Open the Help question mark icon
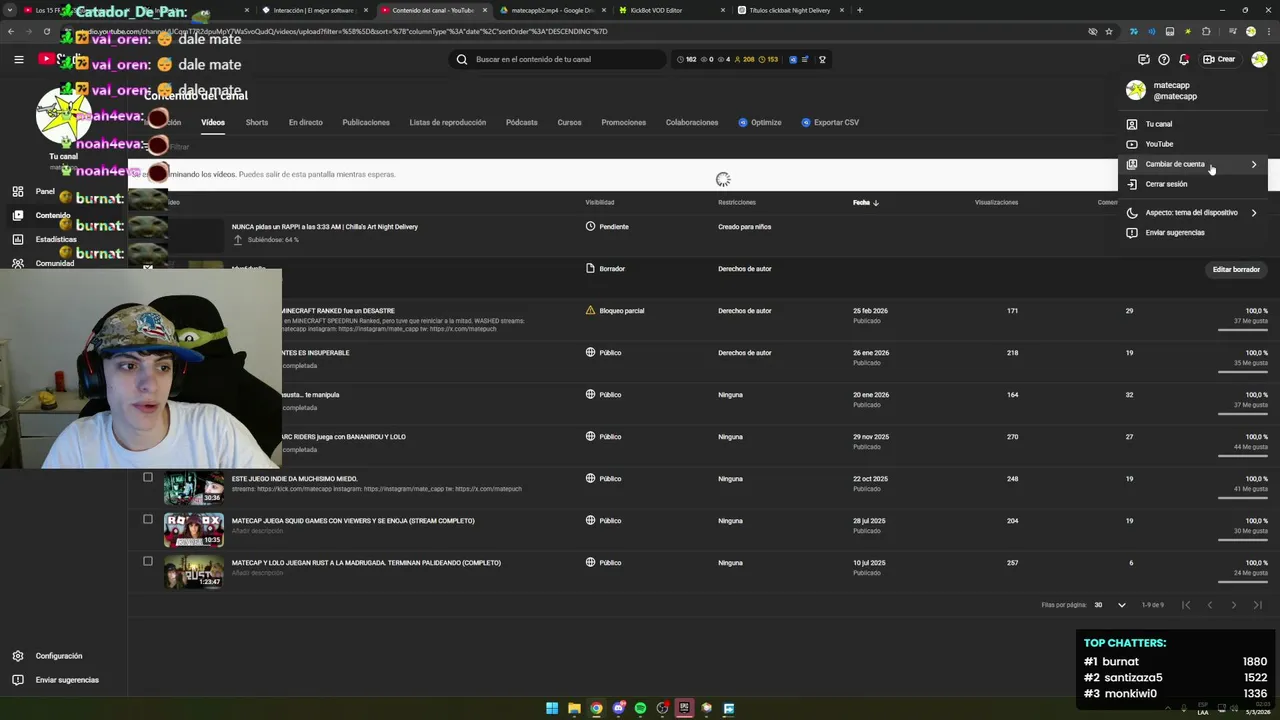The width and height of the screenshot is (1280, 720). [1164, 59]
